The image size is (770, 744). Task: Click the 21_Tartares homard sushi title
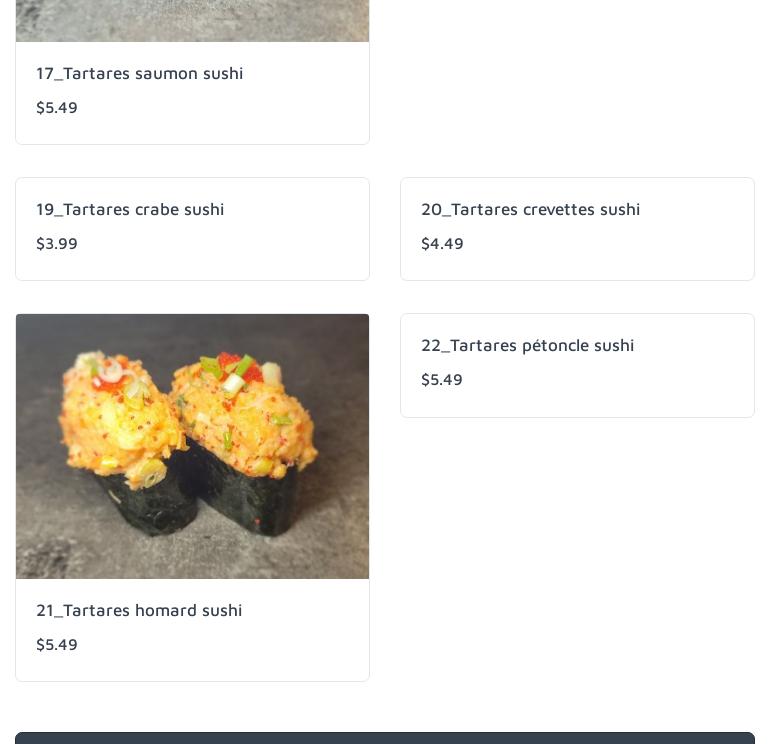tap(139, 610)
